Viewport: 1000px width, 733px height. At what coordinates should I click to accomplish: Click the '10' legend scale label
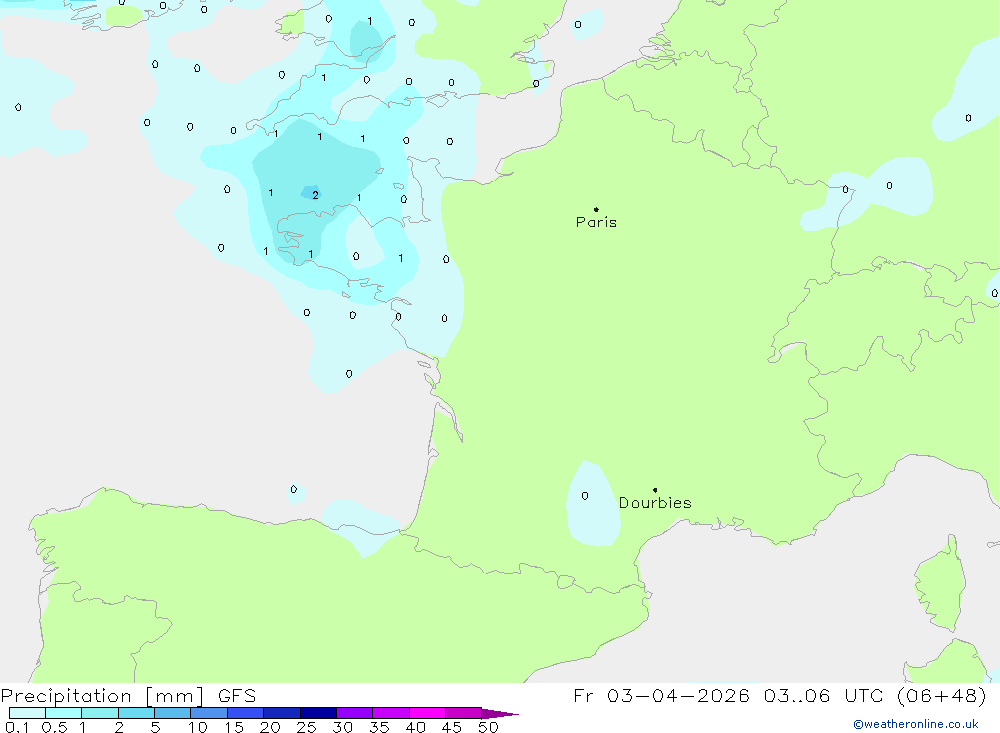click(x=198, y=727)
